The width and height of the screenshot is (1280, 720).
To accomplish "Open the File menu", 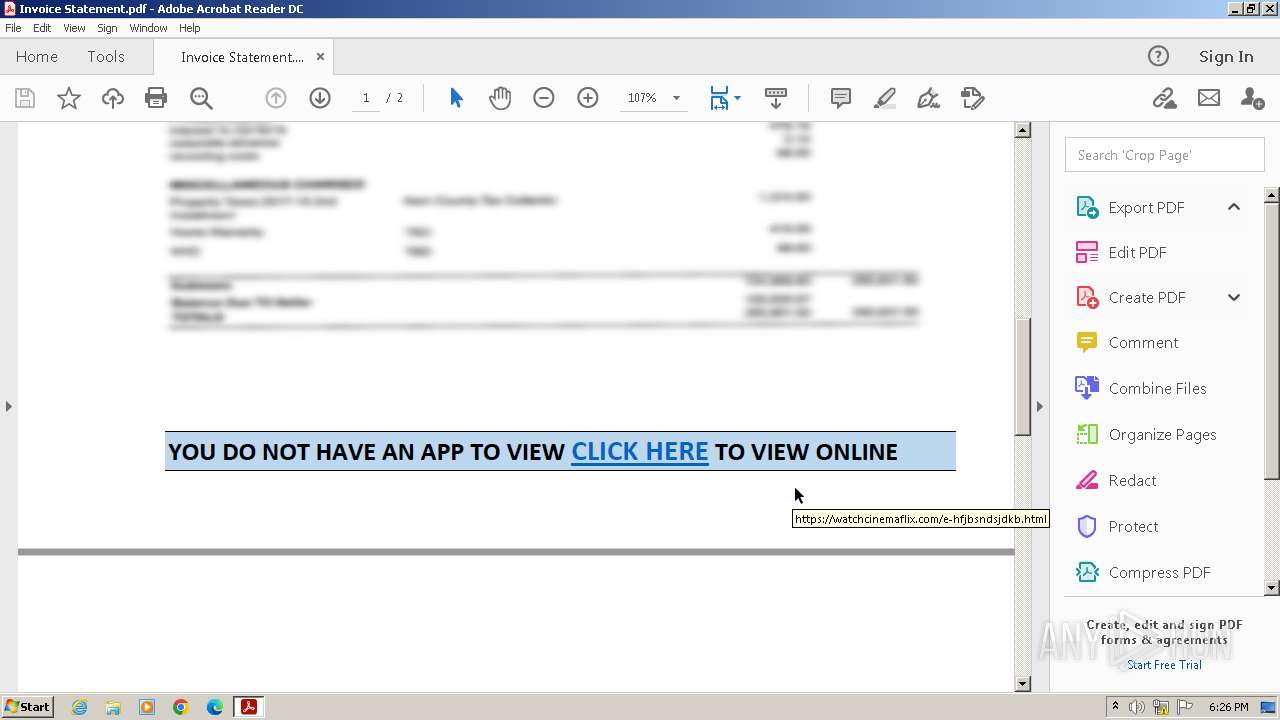I will (x=13, y=28).
